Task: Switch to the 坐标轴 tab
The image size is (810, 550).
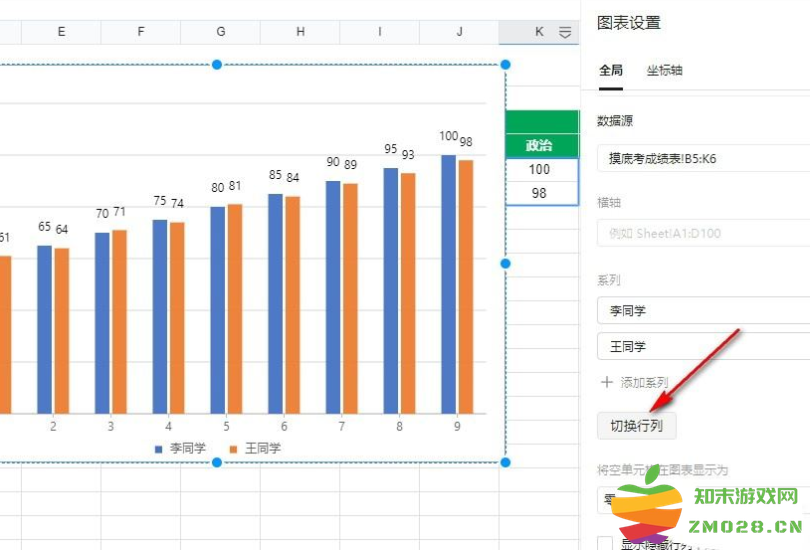Action: tap(664, 70)
